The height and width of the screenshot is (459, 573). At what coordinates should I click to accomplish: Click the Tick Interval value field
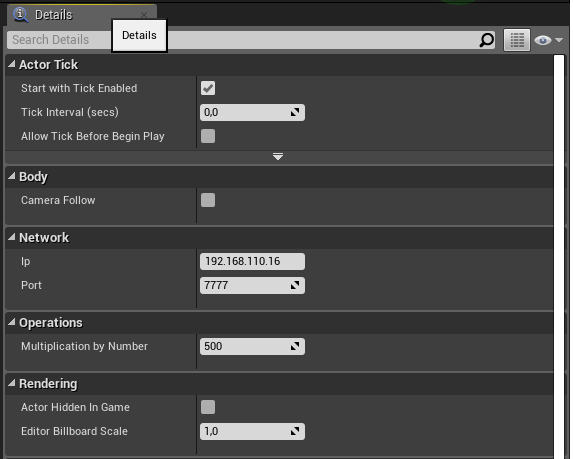pos(252,112)
